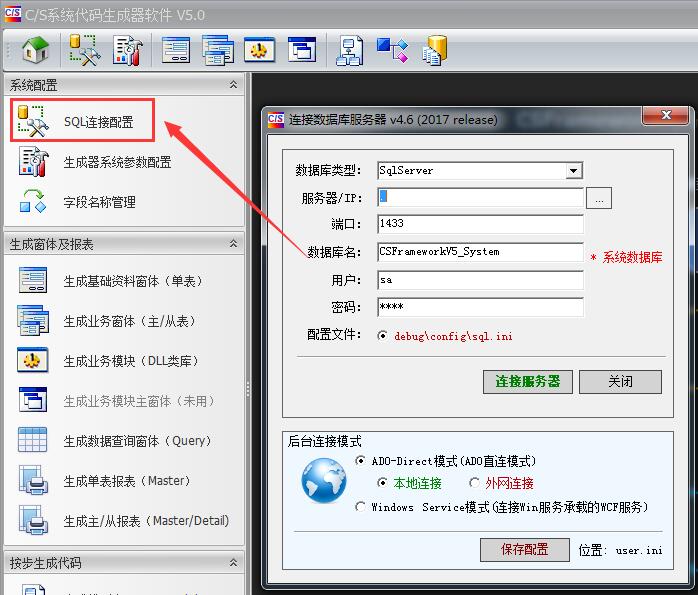
Task: Open SQL connection config from toolbar icon
Action: tap(85, 50)
